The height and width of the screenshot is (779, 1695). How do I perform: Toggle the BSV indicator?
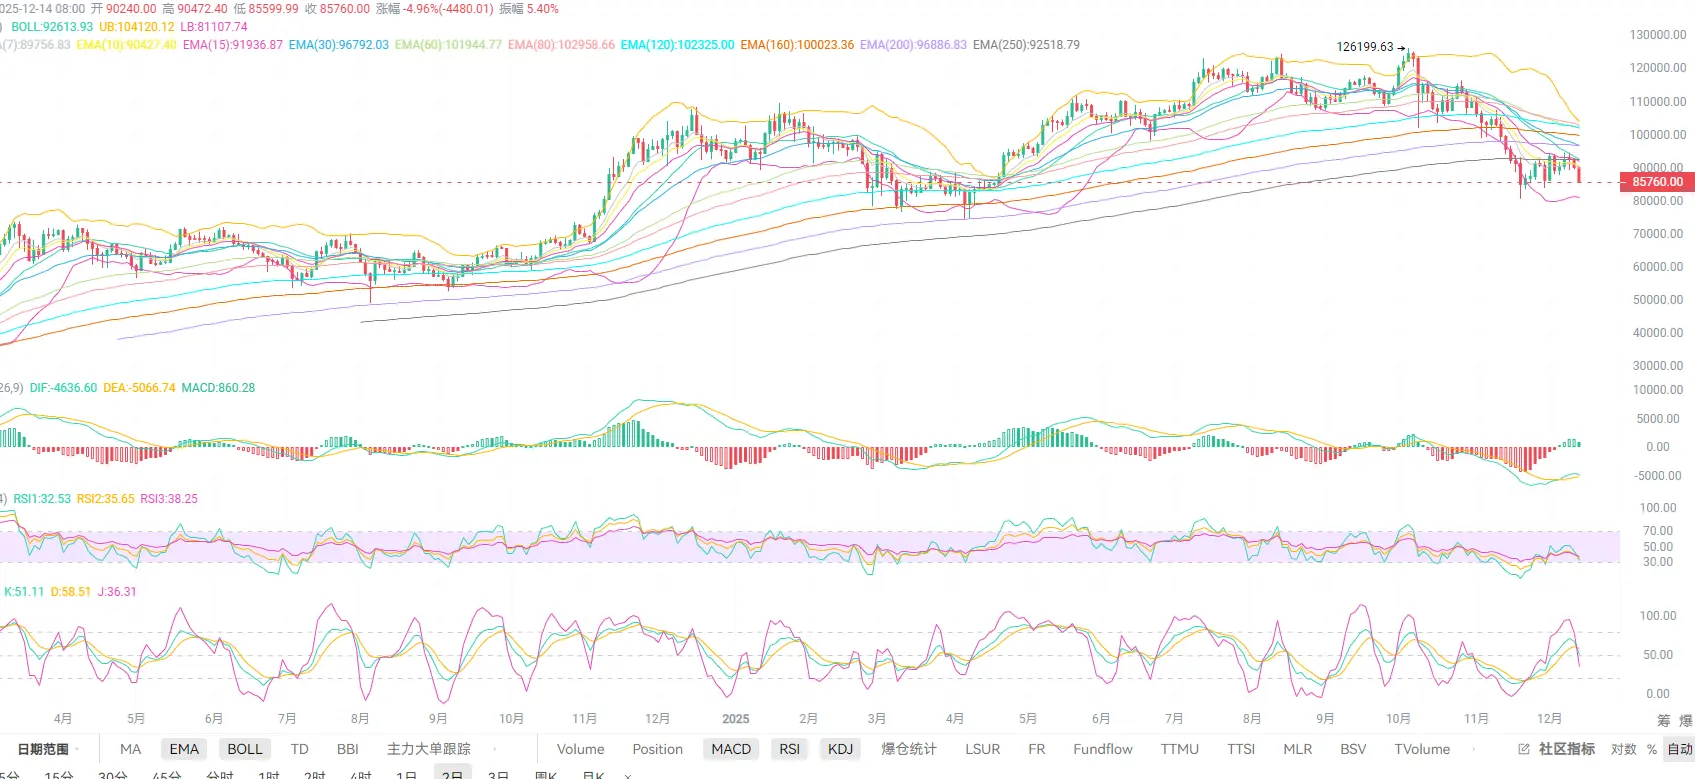(1353, 749)
